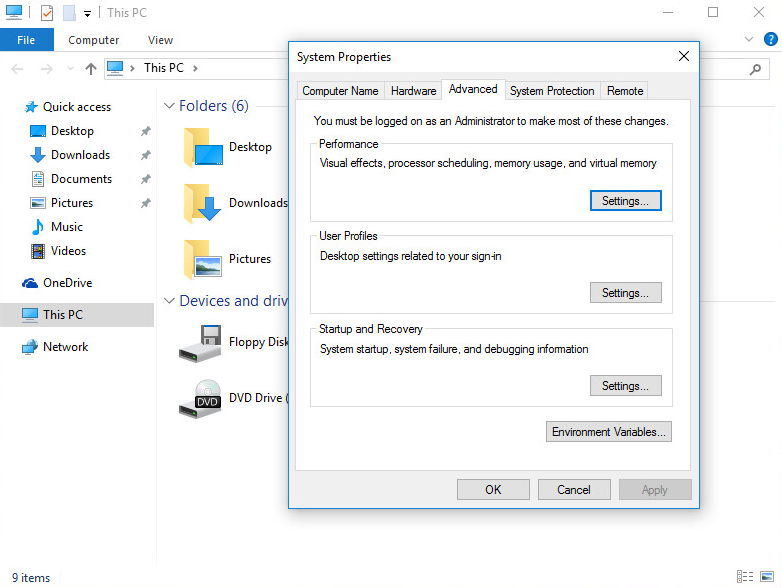Select the Floppy Disk drive icon
Screen dimensions: 782x588
tap(200, 342)
